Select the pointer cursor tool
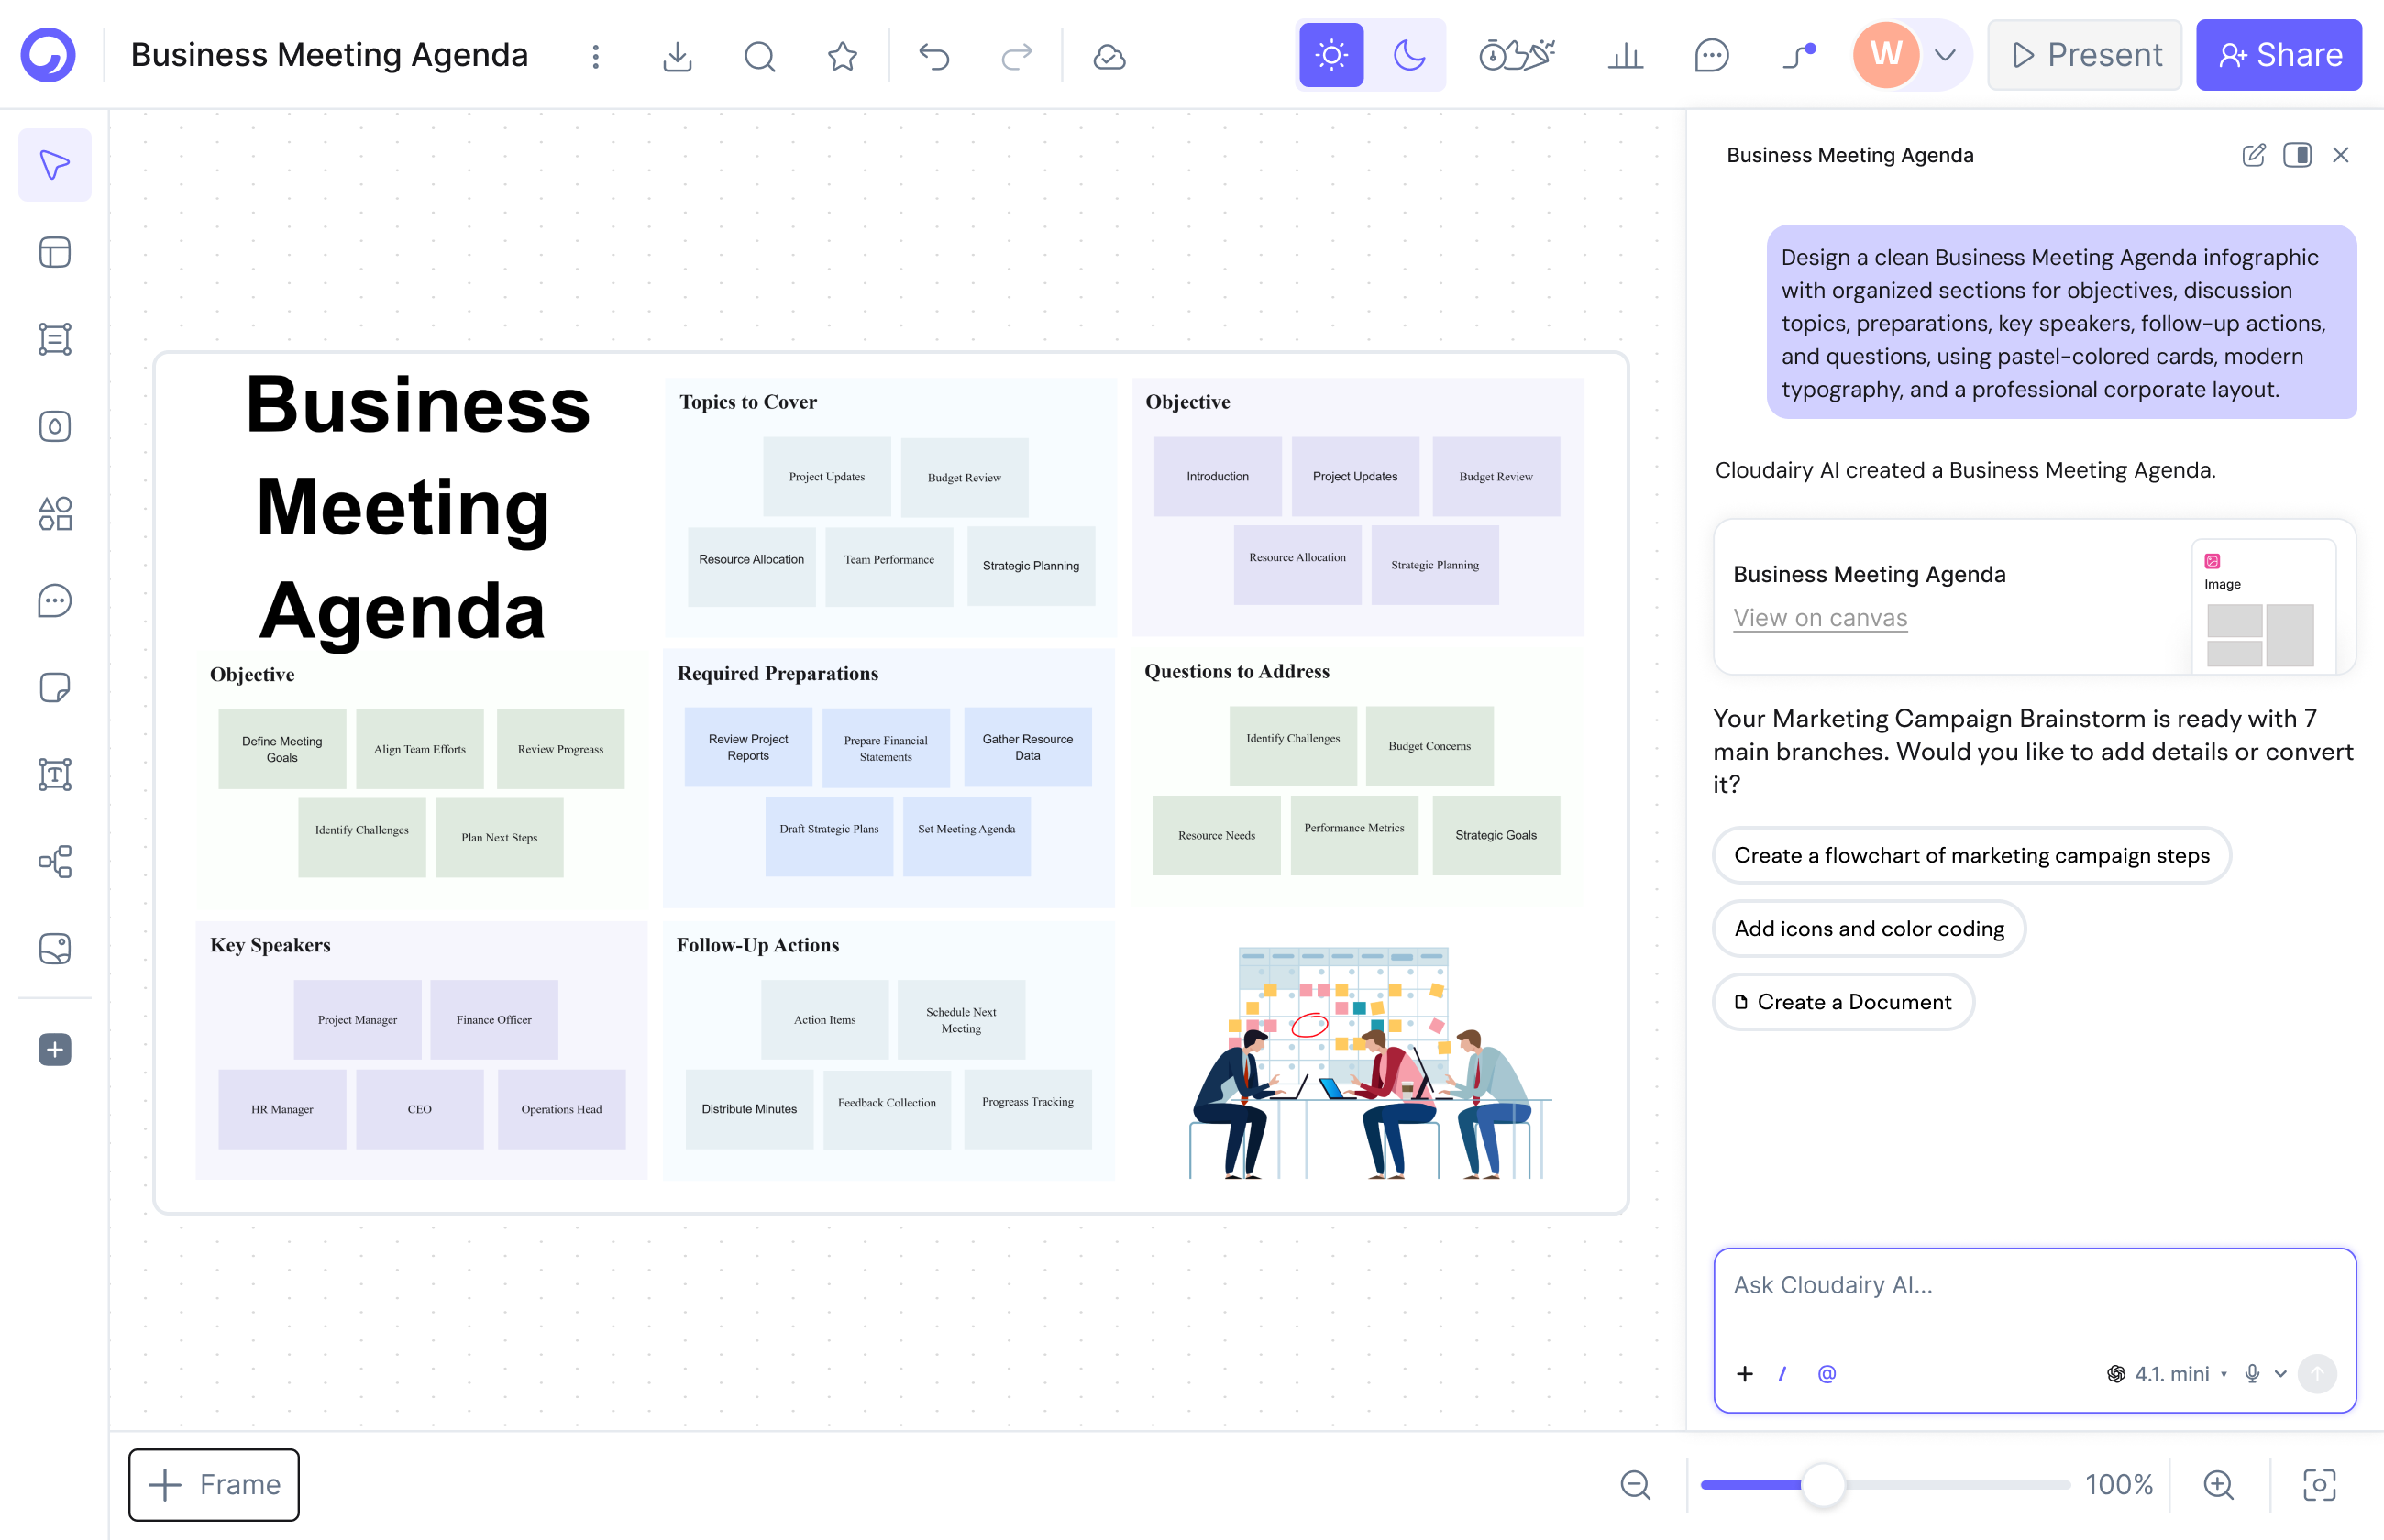2384x1540 pixels. click(55, 165)
